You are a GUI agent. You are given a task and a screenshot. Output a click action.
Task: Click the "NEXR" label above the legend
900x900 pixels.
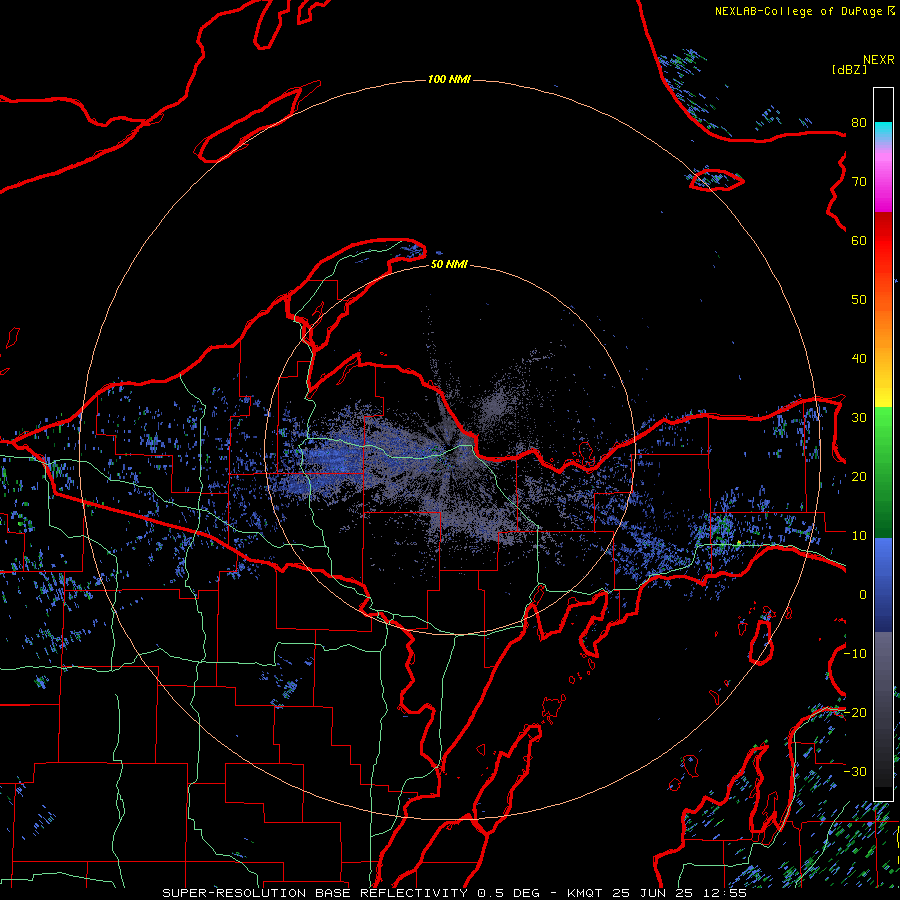point(879,60)
